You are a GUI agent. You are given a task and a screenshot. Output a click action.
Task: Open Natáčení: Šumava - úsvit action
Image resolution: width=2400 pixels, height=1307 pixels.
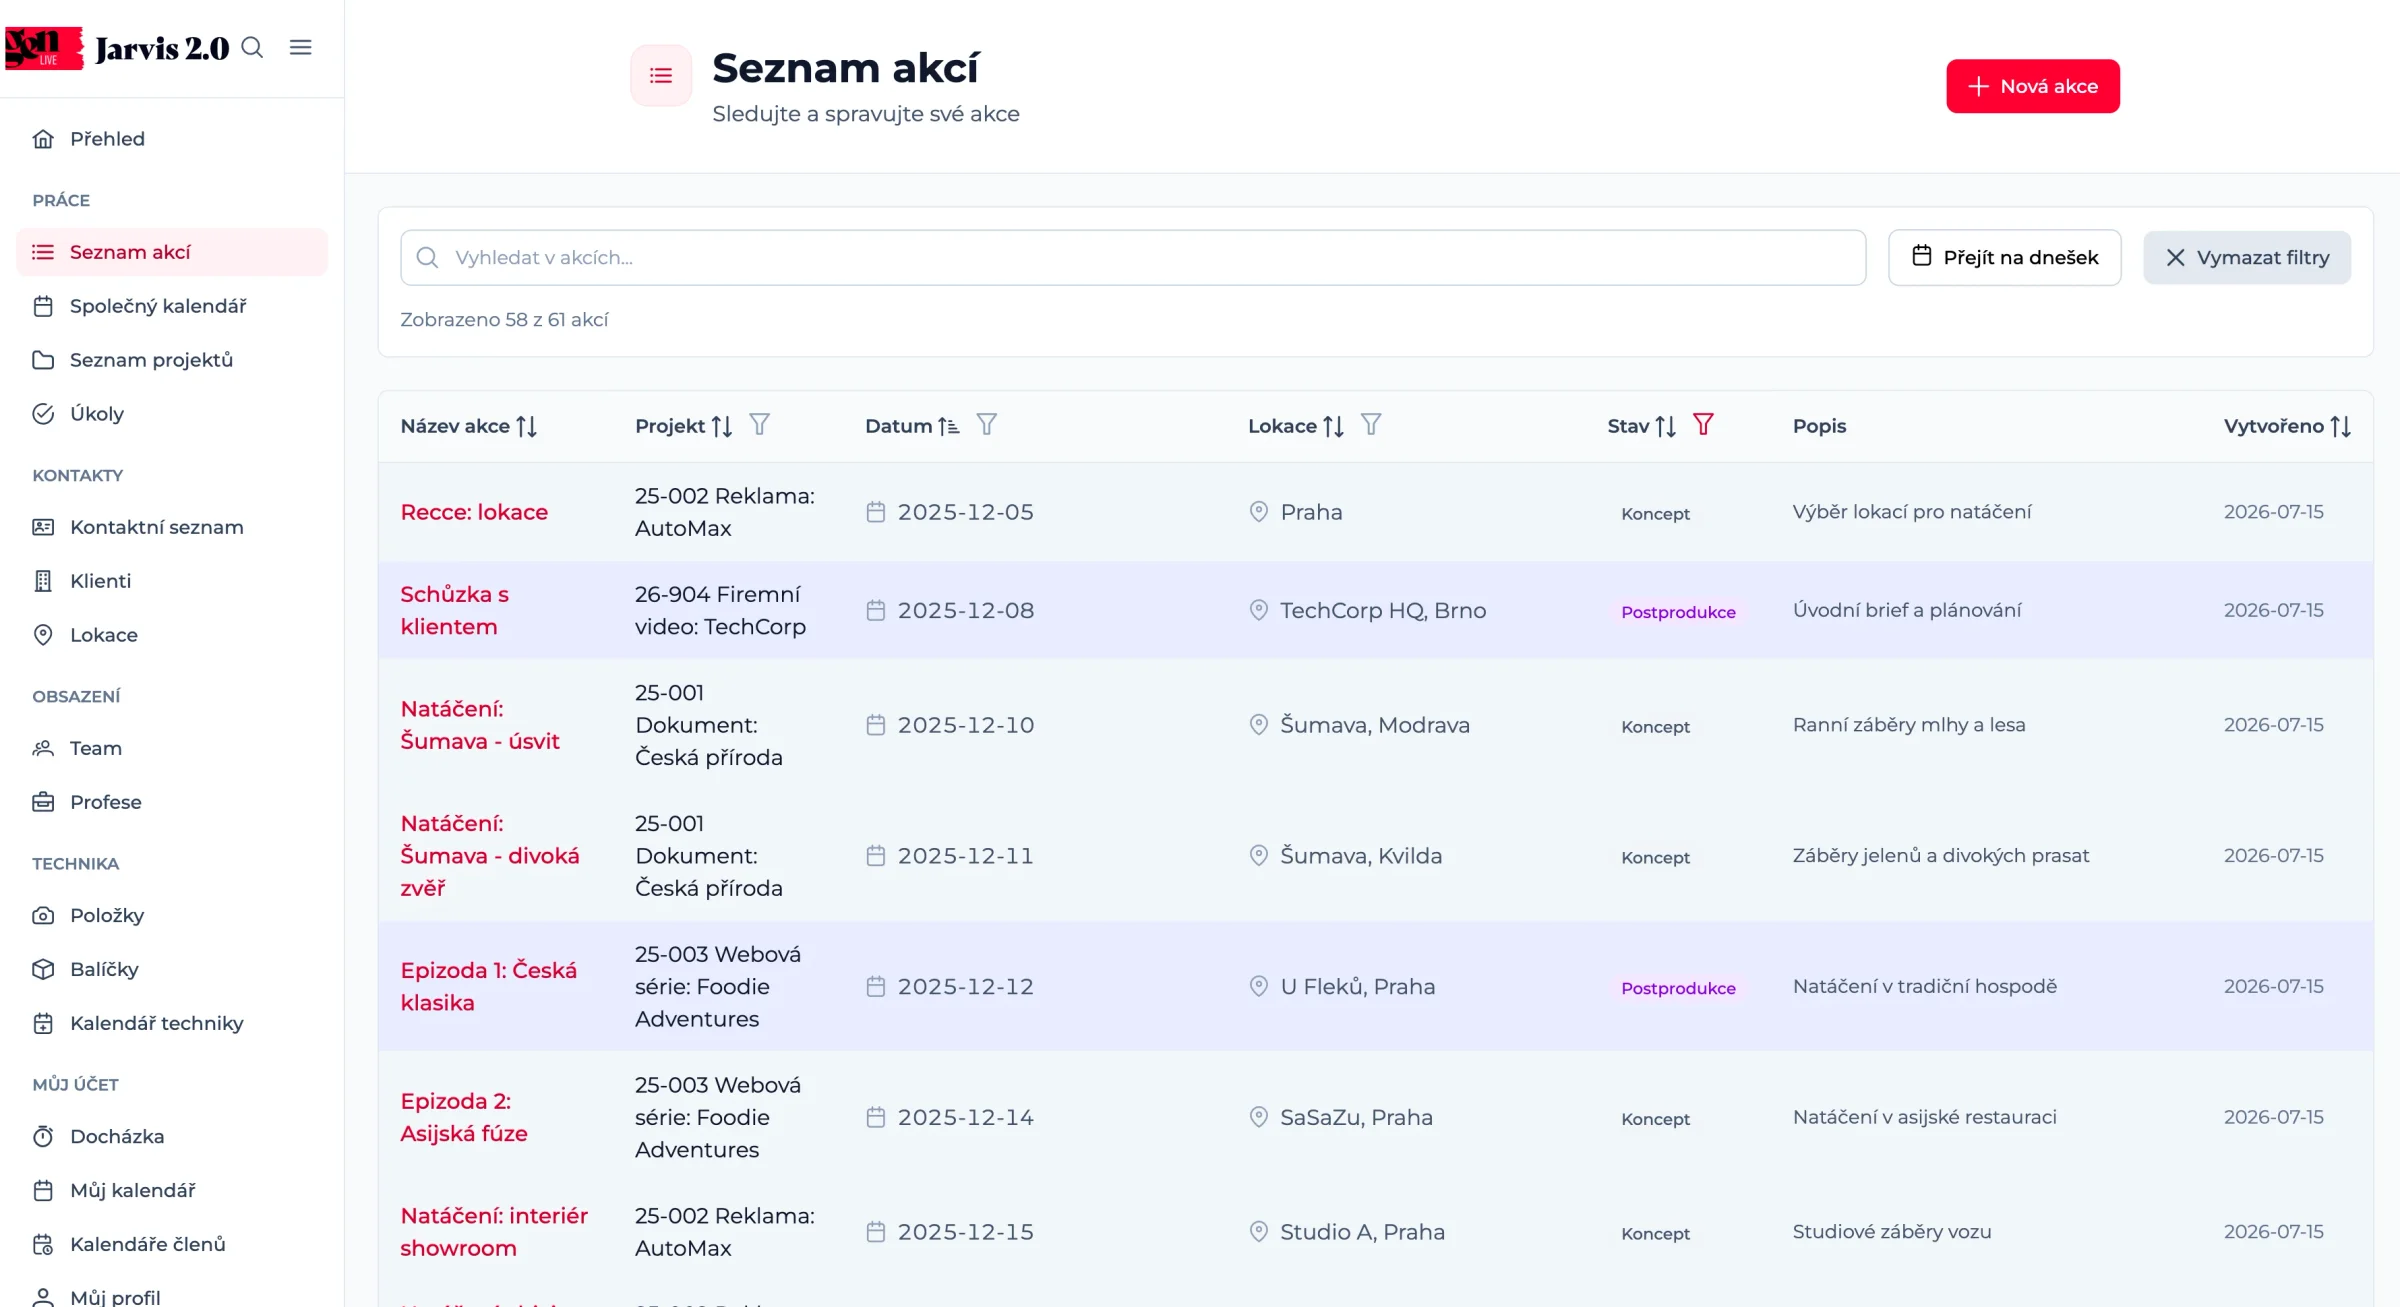tap(480, 725)
